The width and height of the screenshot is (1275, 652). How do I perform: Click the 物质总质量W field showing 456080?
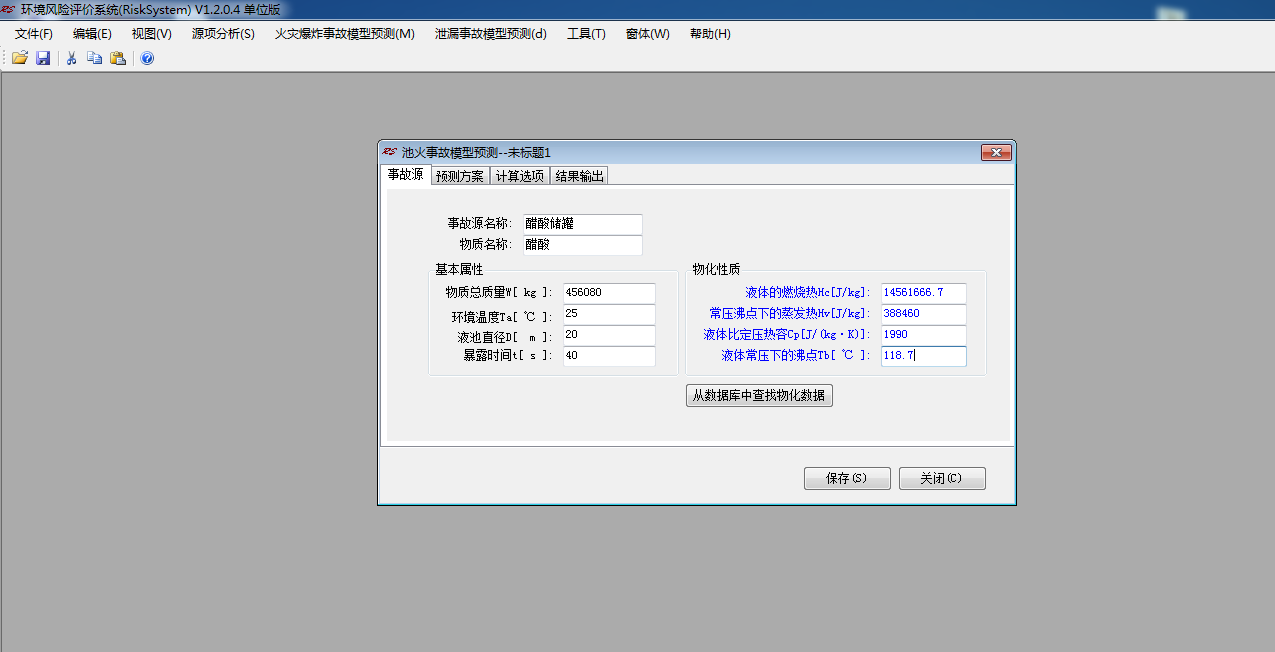click(609, 293)
